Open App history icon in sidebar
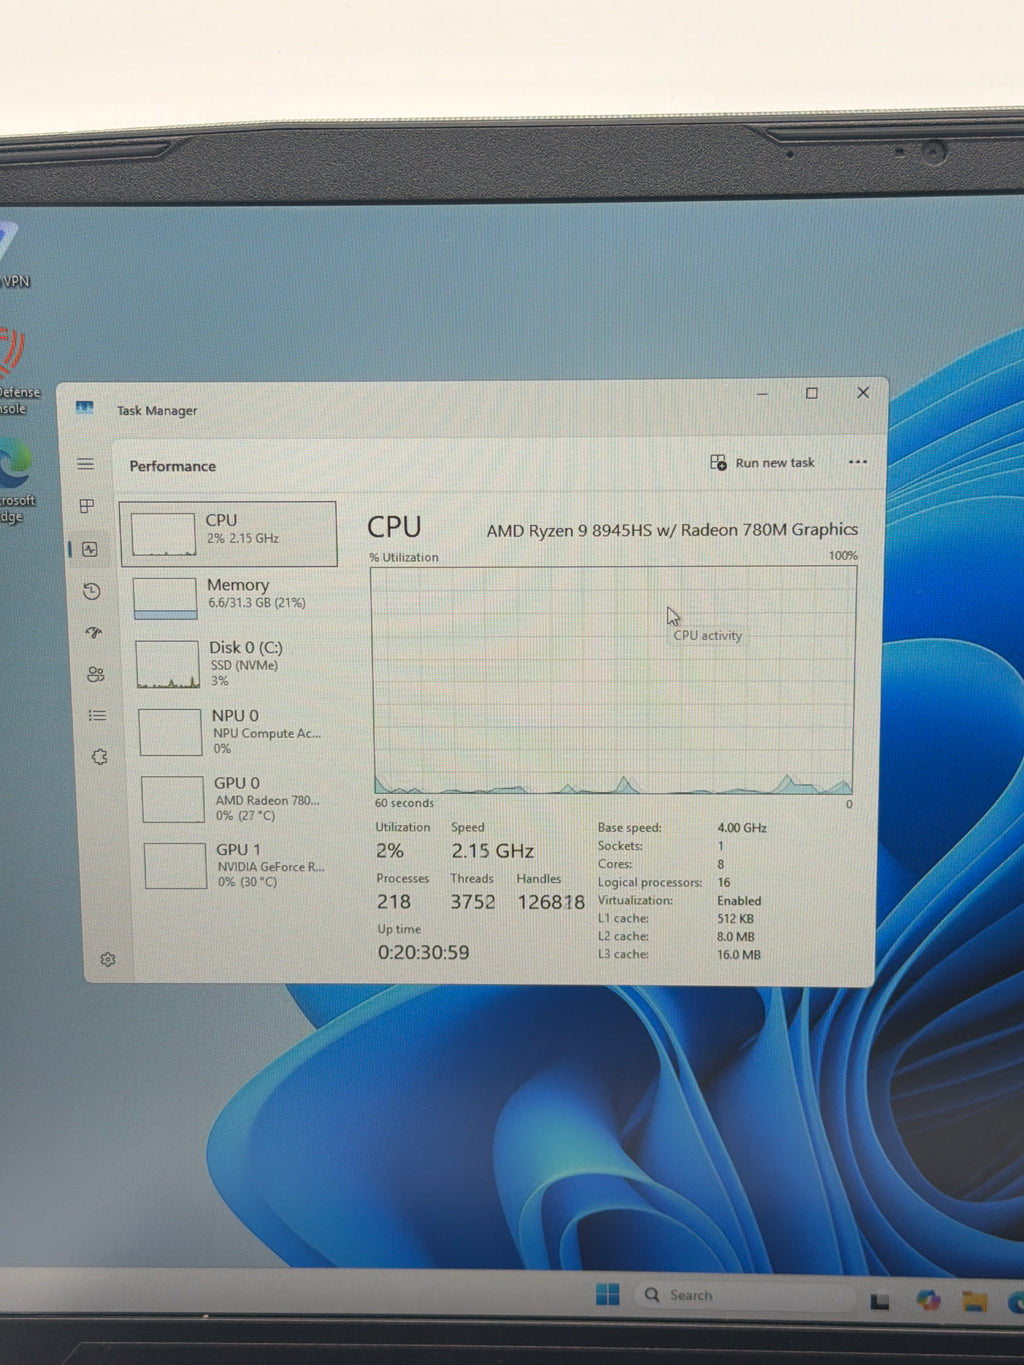This screenshot has width=1024, height=1365. (x=92, y=591)
